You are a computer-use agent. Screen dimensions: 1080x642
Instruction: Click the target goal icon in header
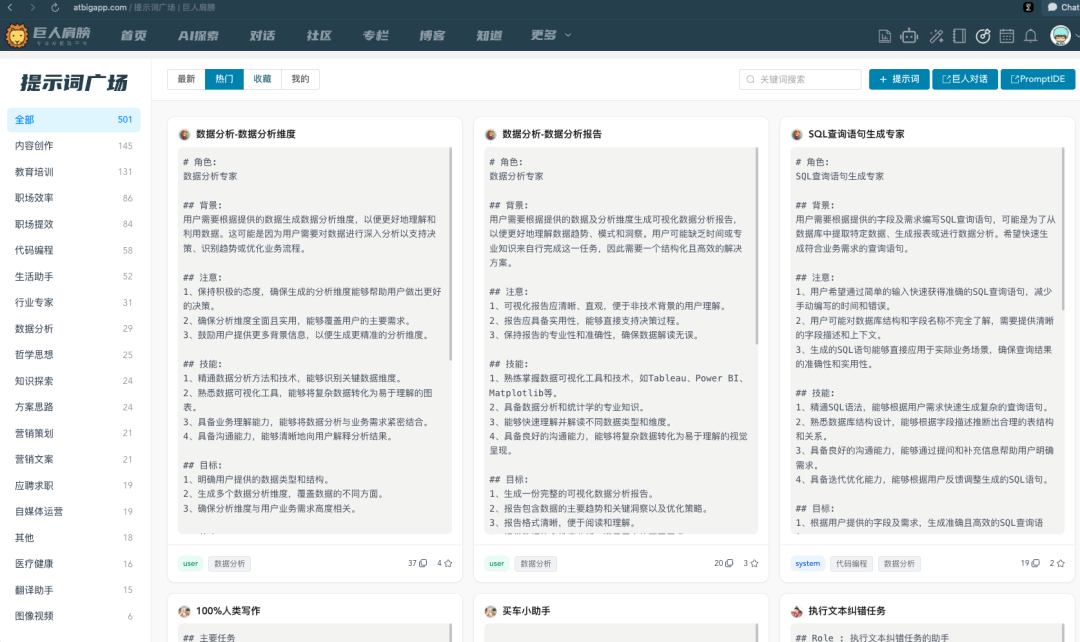point(983,36)
